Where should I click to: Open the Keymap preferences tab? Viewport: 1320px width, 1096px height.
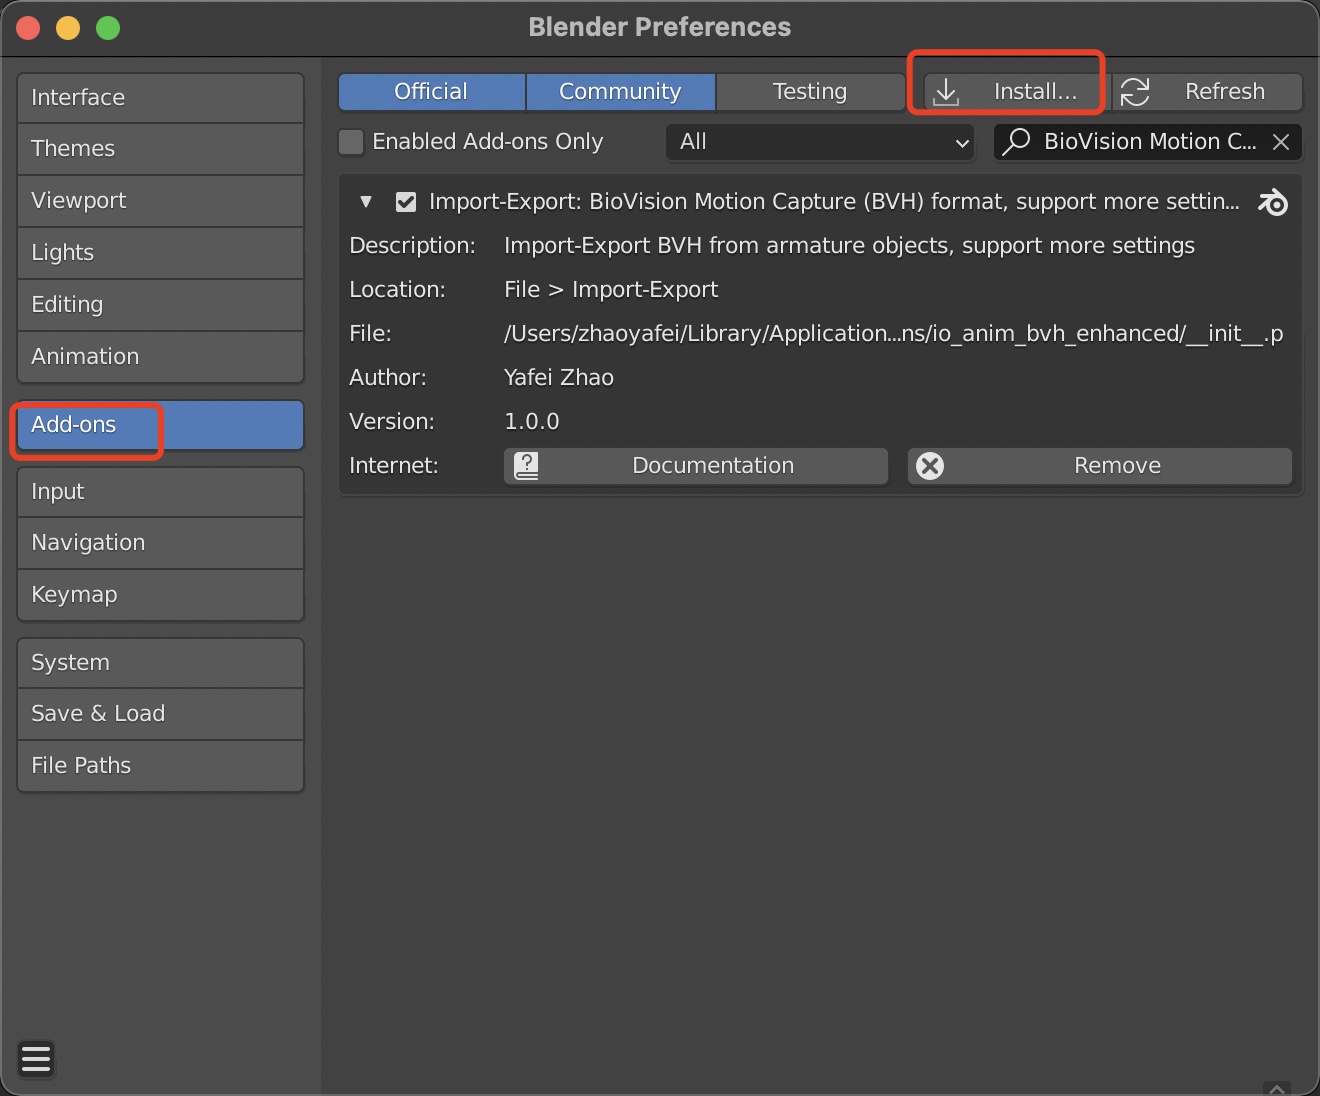(x=160, y=595)
